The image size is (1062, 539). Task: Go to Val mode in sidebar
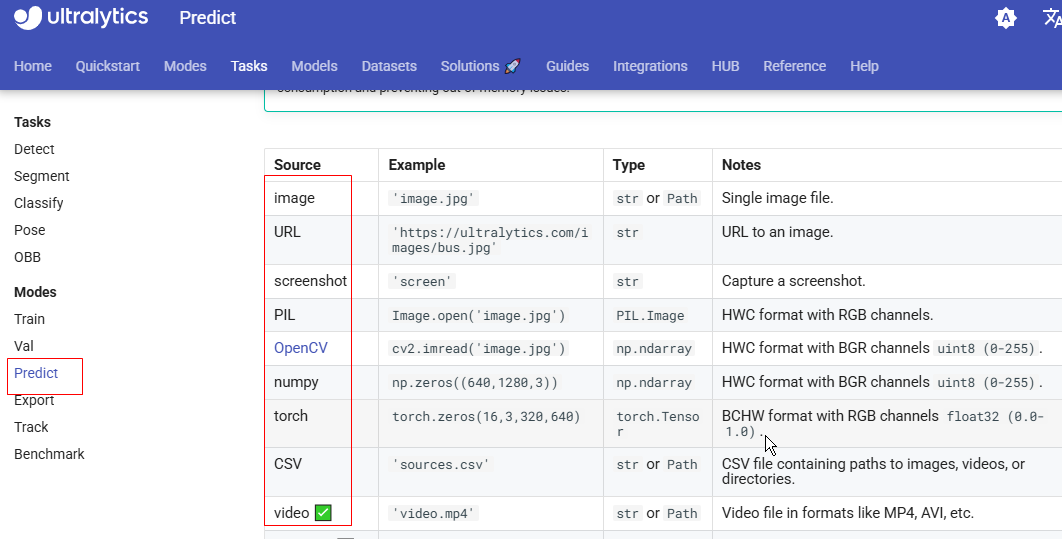[24, 346]
